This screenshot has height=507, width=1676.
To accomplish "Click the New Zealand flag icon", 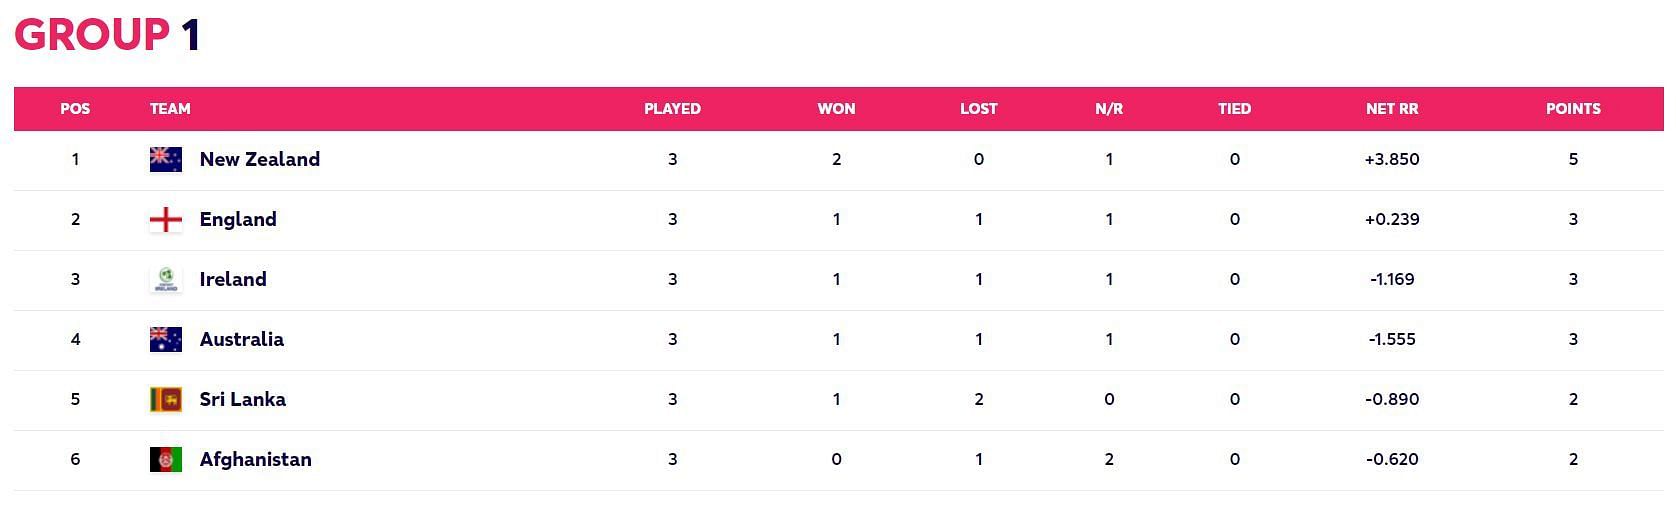I will coord(165,159).
